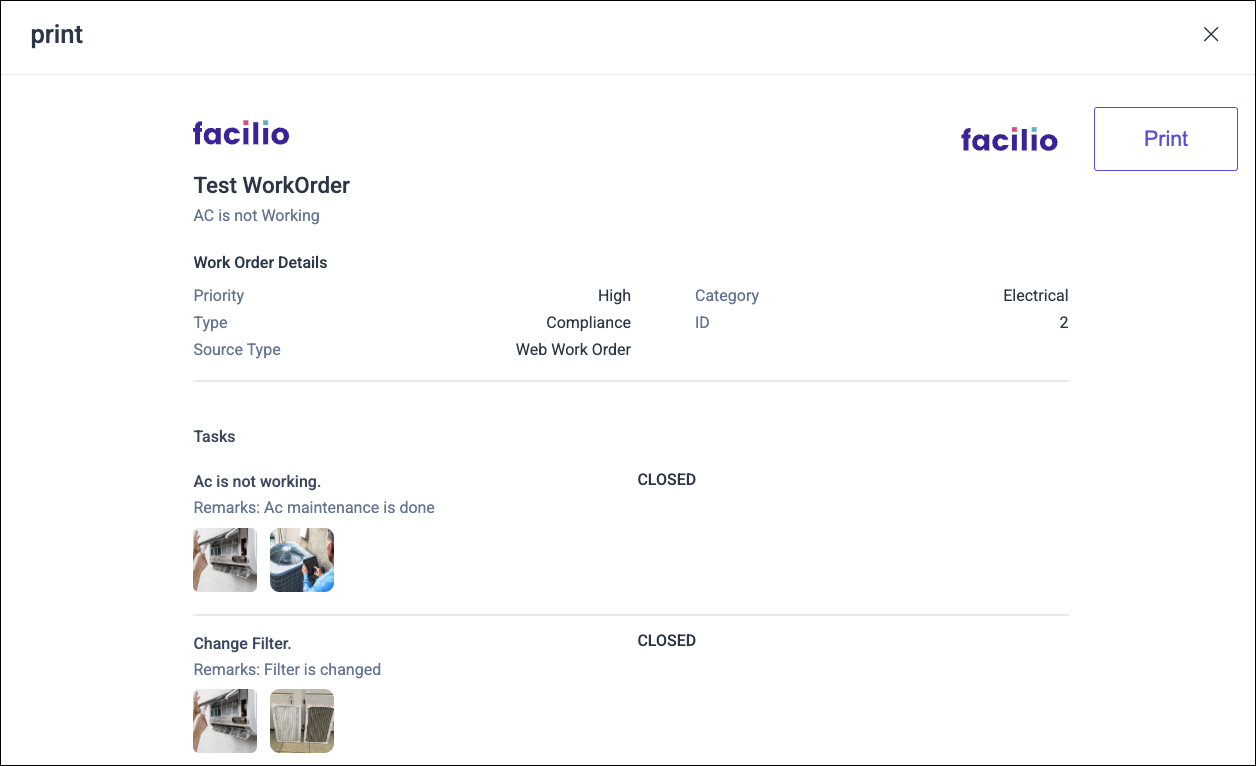Click the 'Web Work Order' source value
Viewport: 1256px width, 766px height.
[x=573, y=350]
